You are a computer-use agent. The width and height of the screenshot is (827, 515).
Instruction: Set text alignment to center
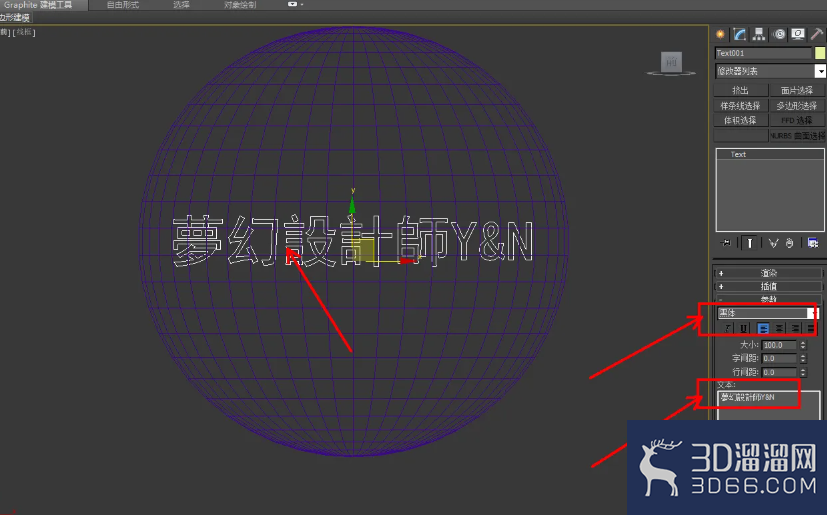779,328
